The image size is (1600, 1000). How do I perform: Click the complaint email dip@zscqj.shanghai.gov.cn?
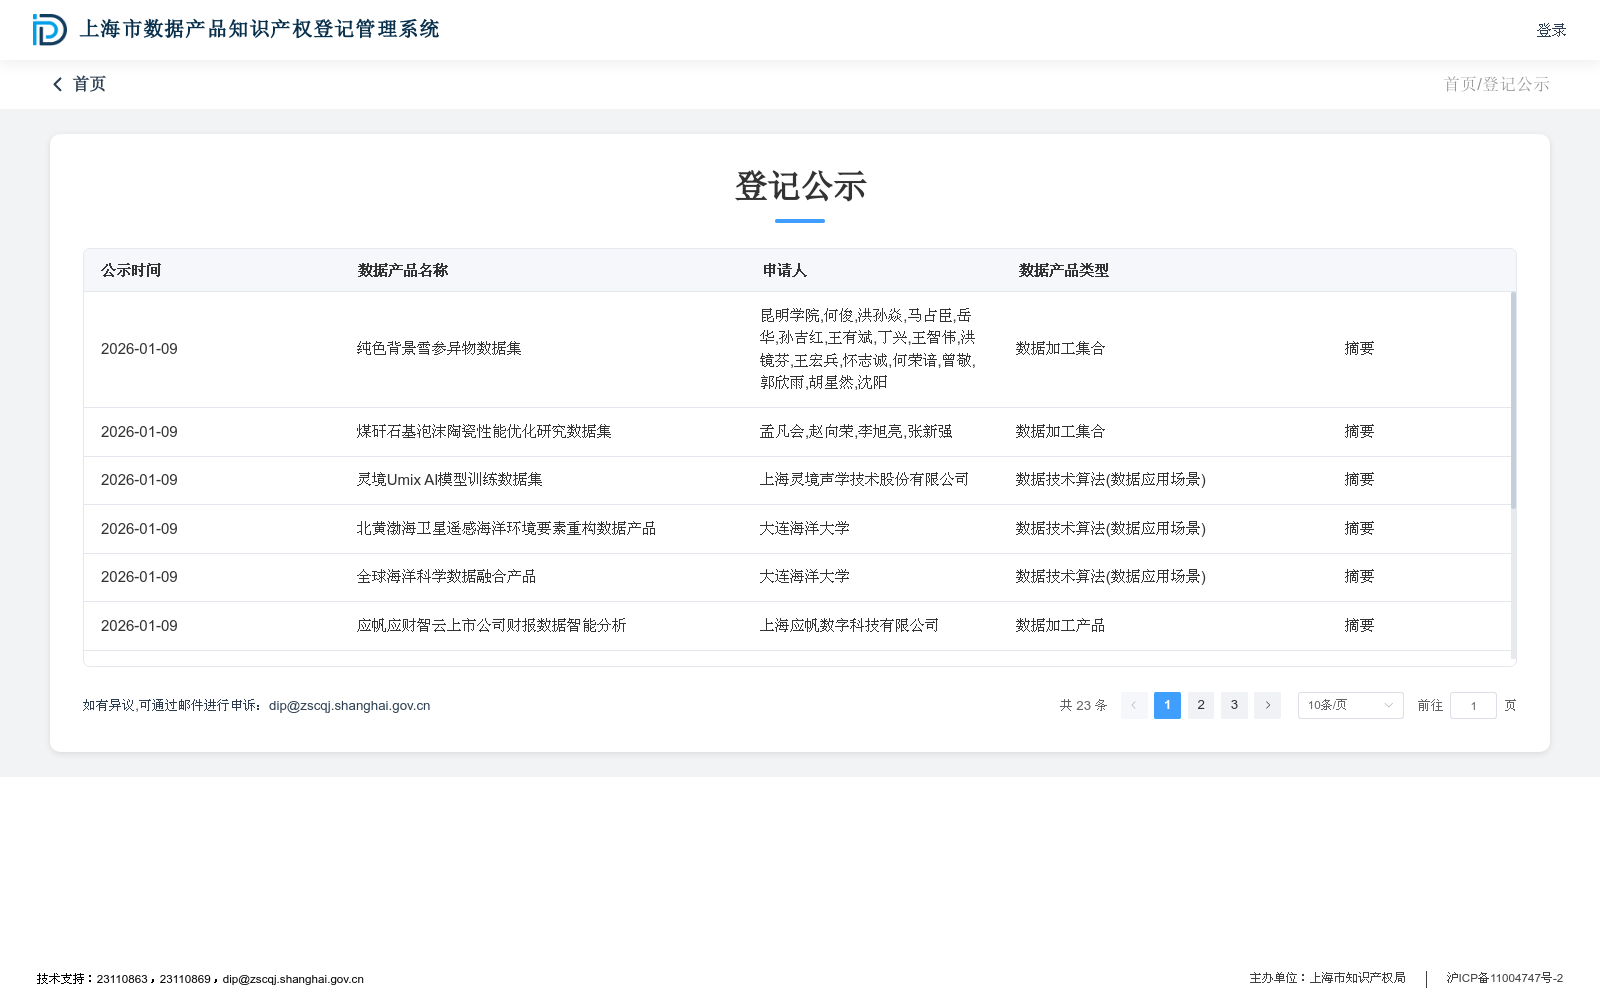point(349,706)
